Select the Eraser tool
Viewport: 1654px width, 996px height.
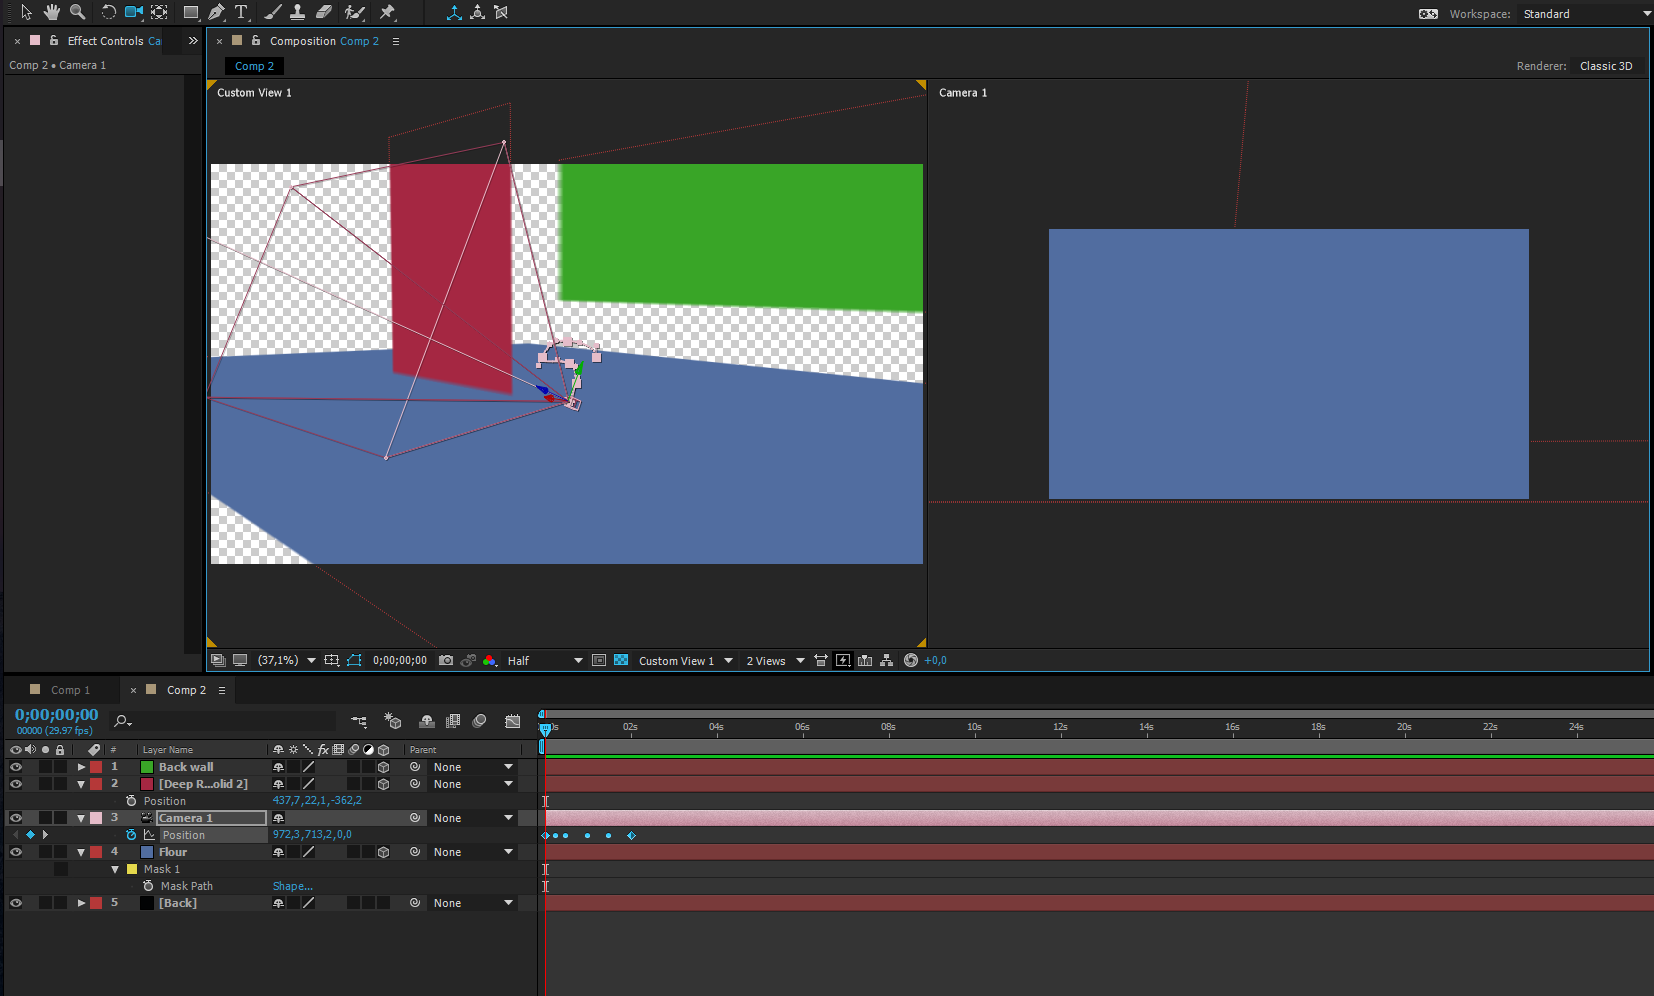click(323, 12)
